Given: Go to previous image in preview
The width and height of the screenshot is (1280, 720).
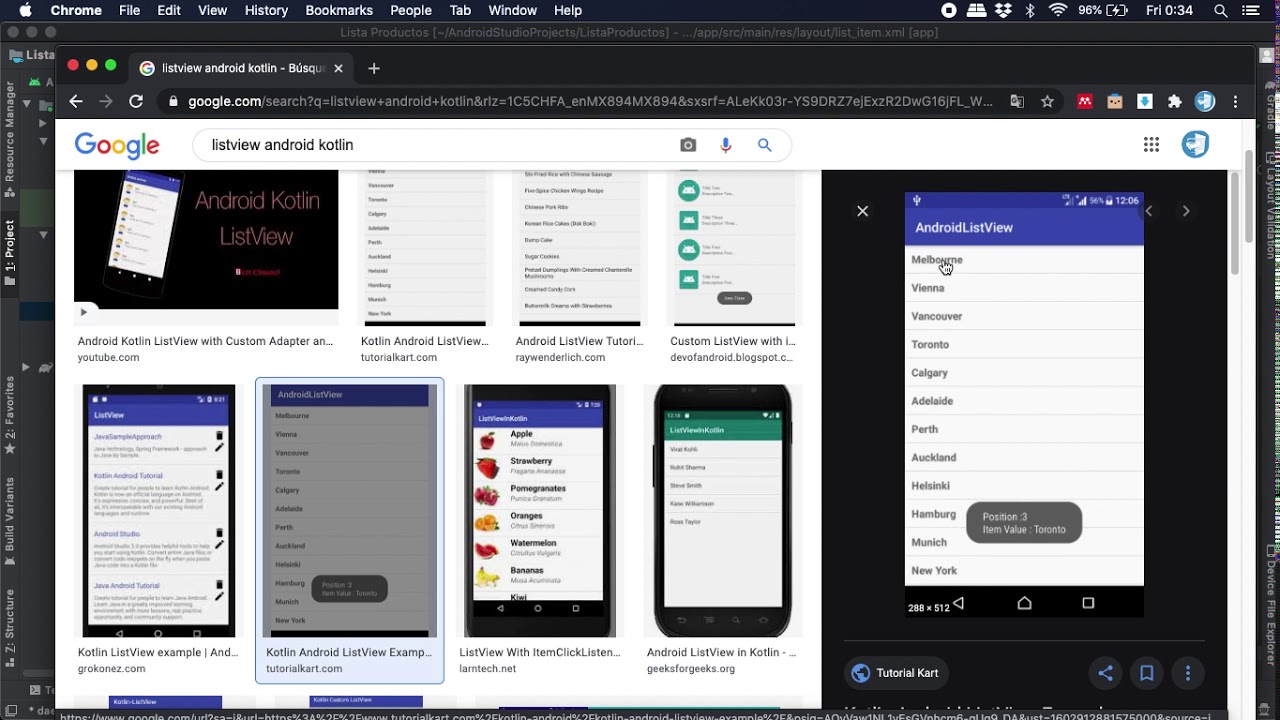Looking at the screenshot, I should 1149,211.
